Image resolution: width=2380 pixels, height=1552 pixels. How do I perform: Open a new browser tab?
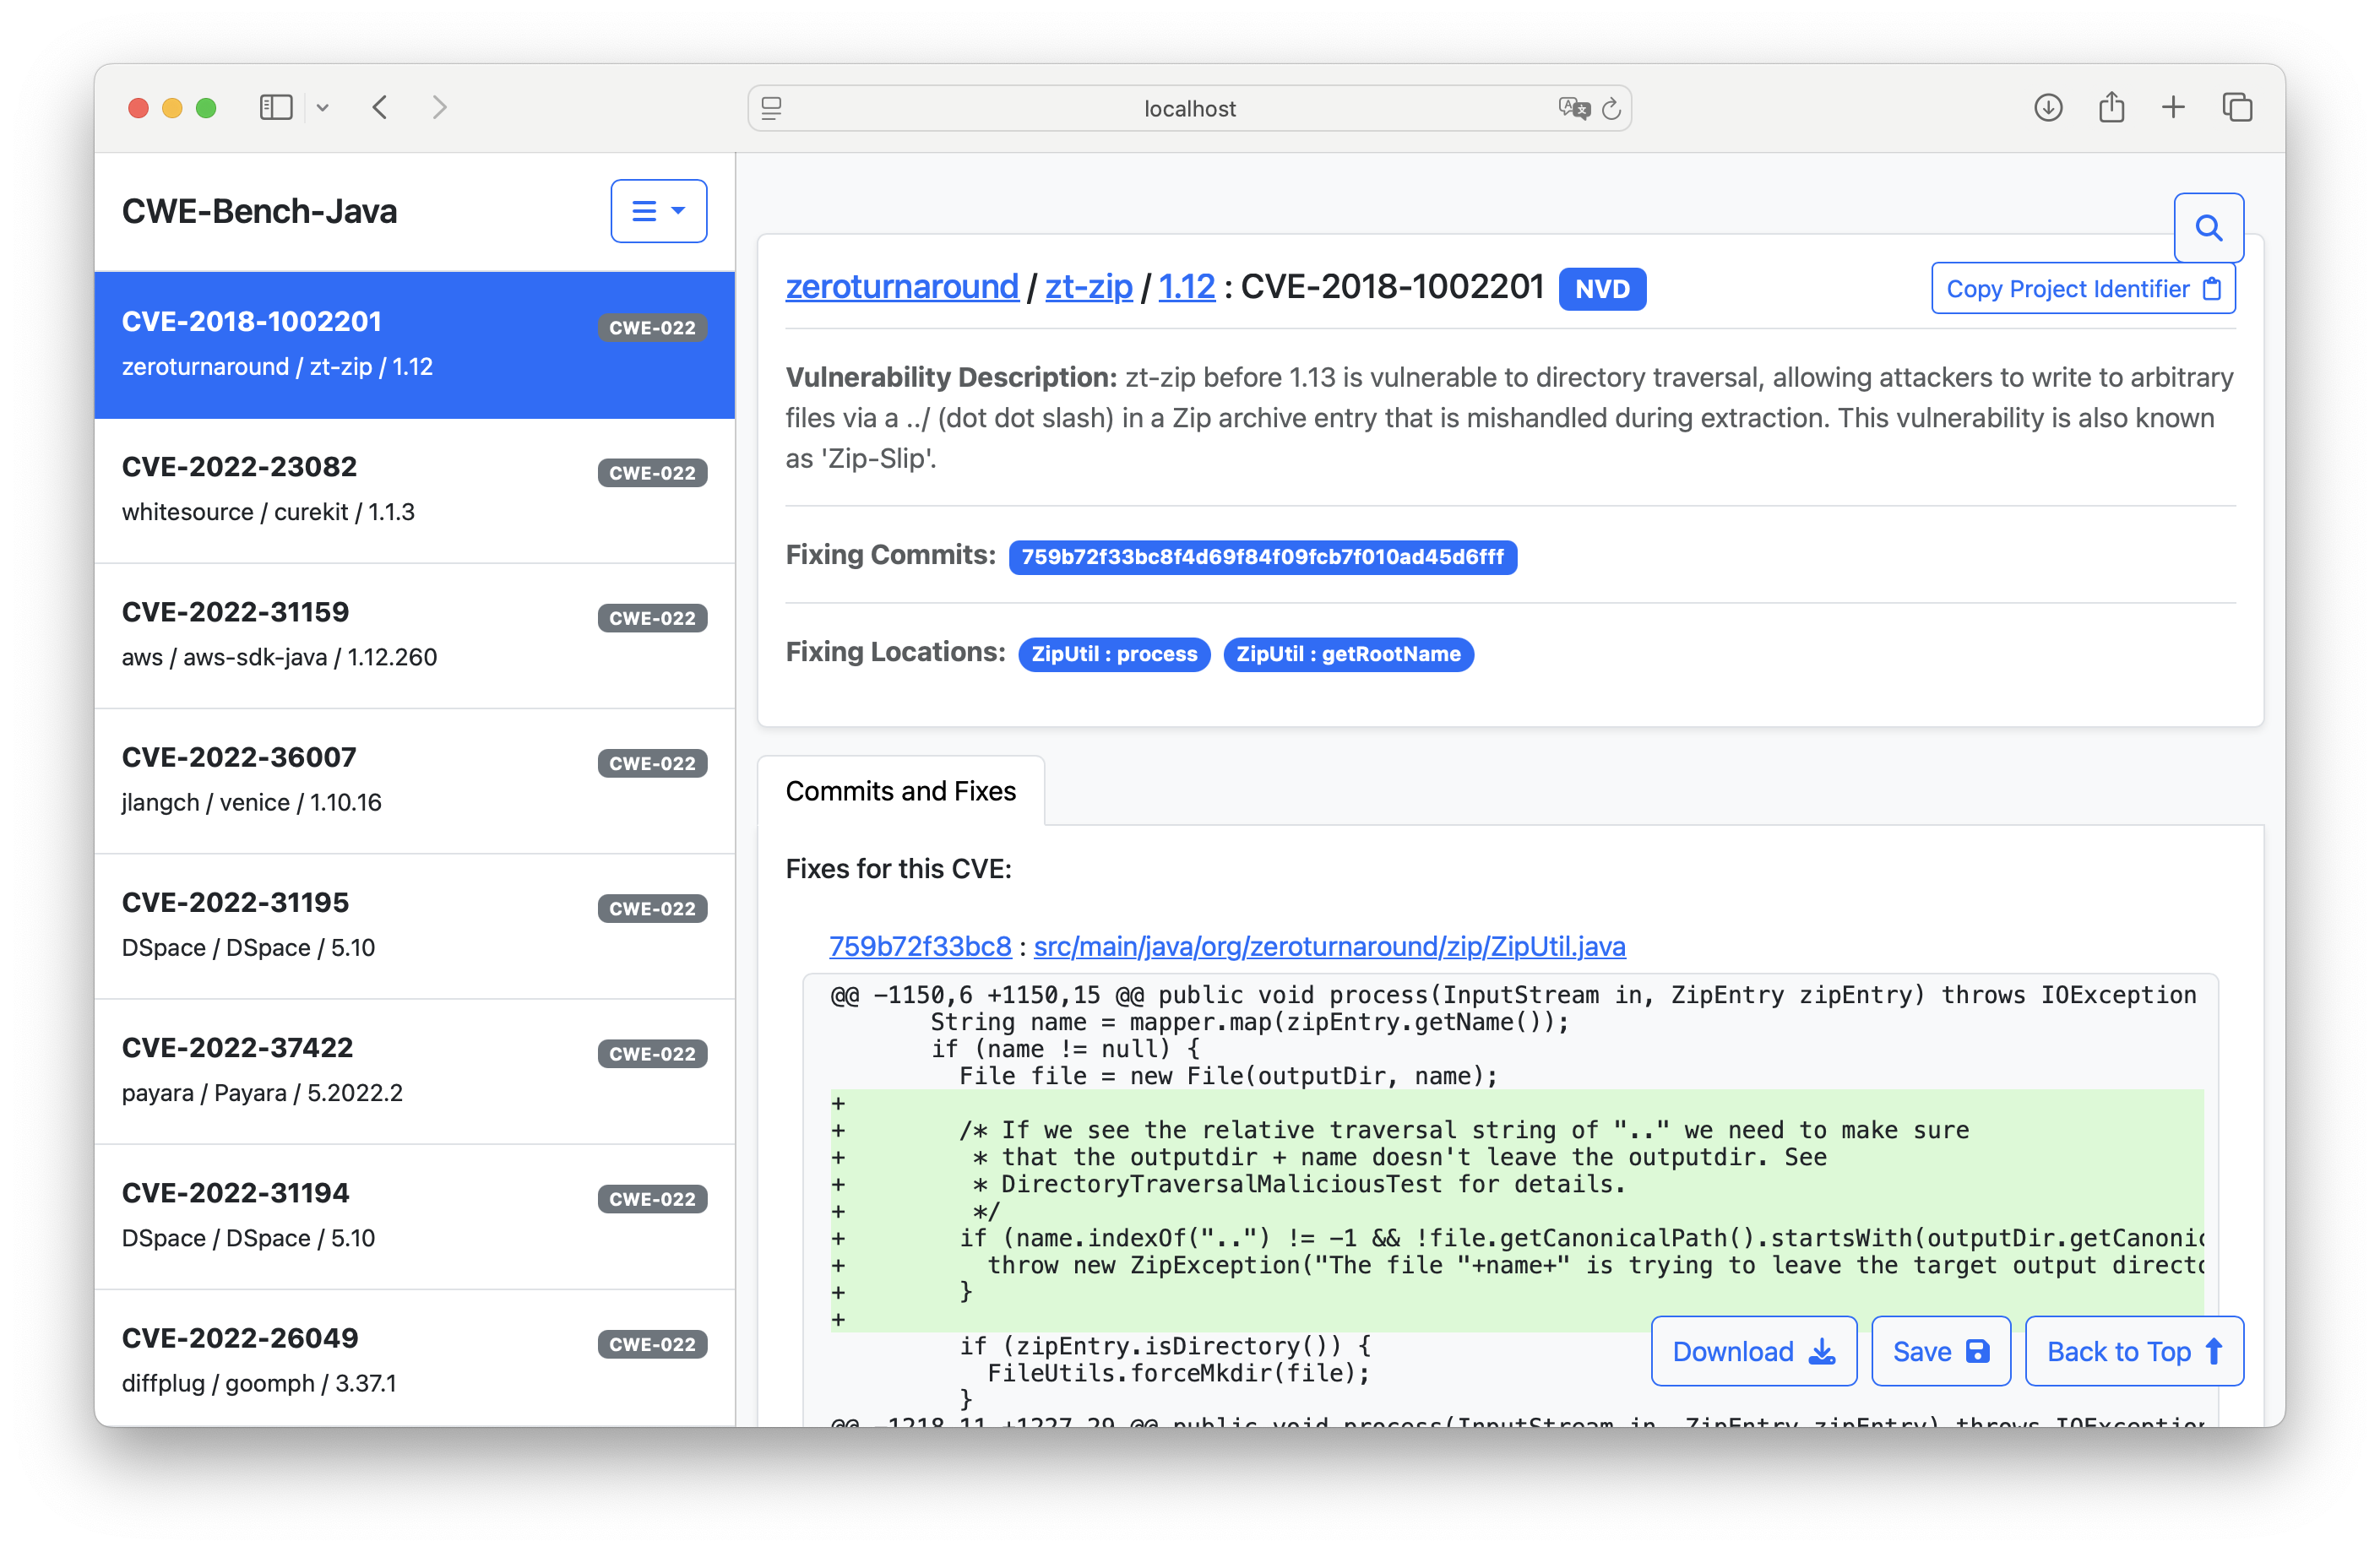pyautogui.click(x=2173, y=107)
